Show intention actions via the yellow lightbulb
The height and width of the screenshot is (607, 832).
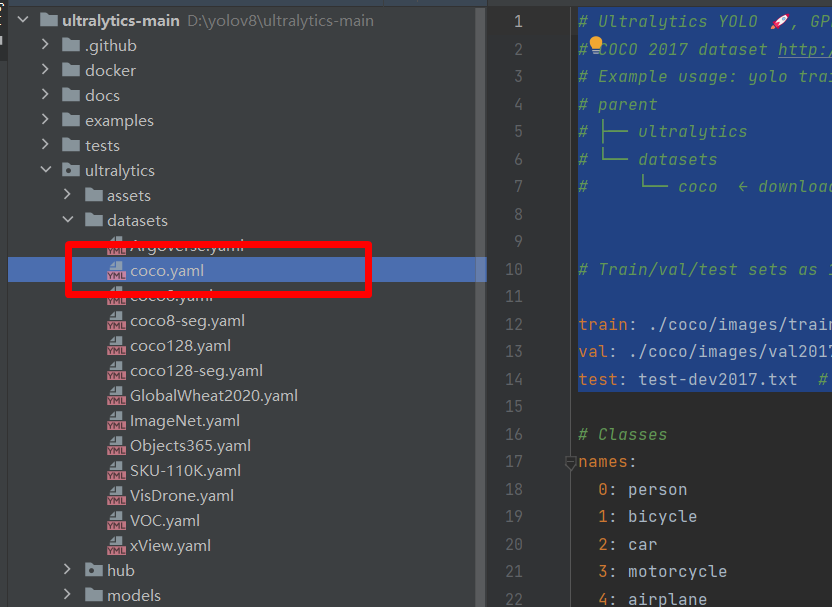click(596, 44)
